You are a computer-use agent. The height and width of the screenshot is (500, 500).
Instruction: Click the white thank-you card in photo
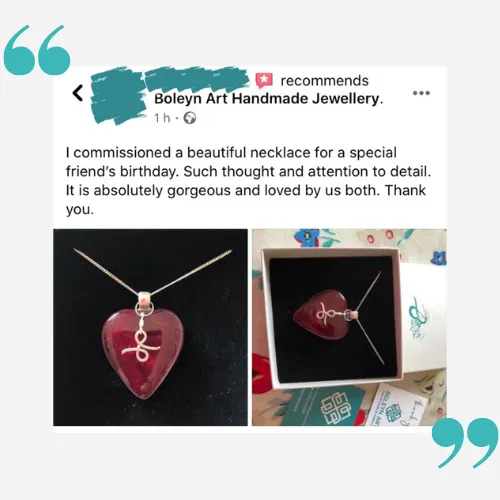(400, 407)
